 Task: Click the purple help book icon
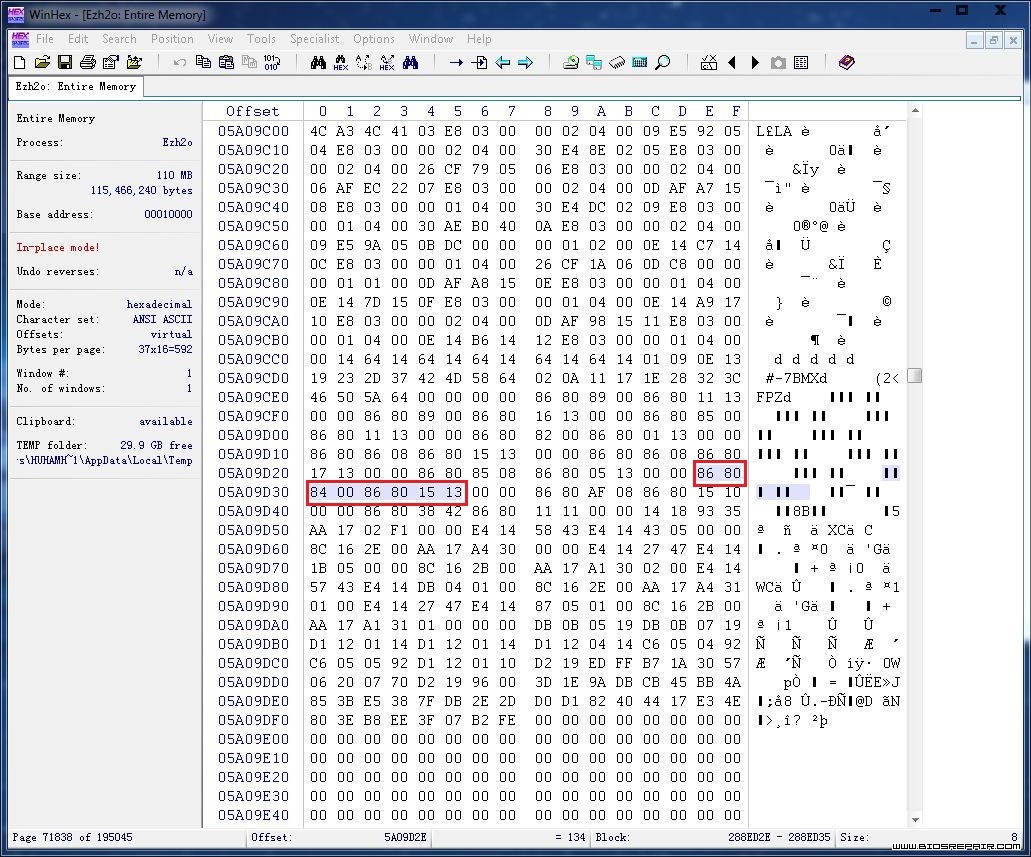[x=846, y=62]
